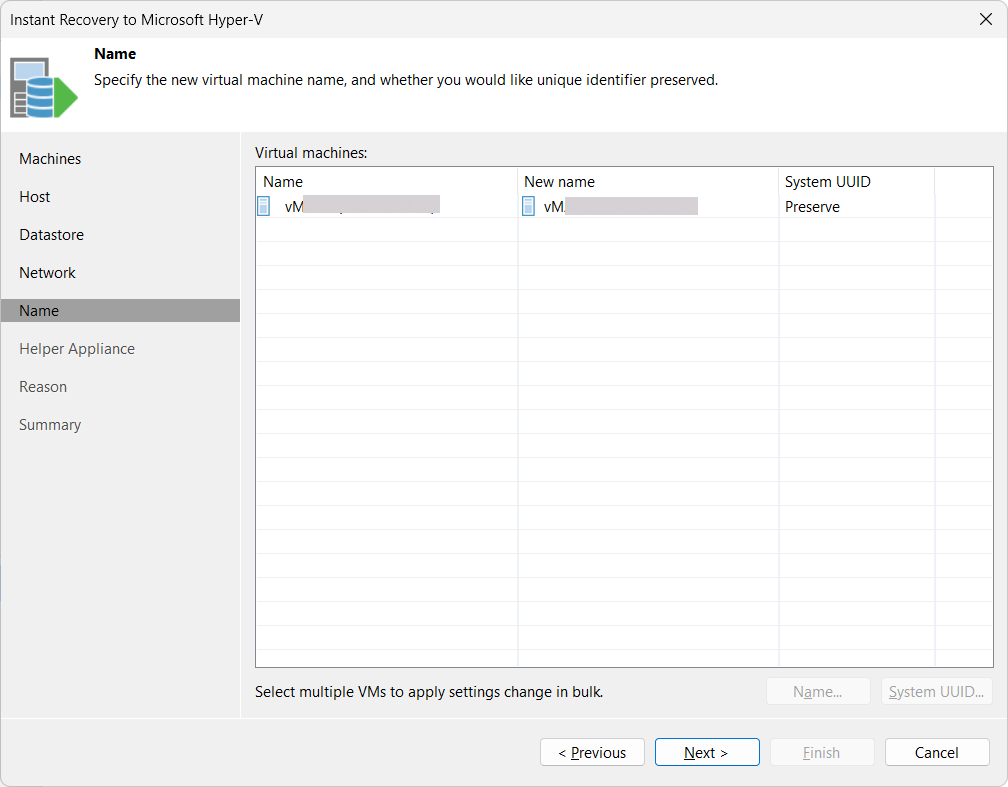Click the Previous button
This screenshot has height=787, width=1008.
pos(592,752)
